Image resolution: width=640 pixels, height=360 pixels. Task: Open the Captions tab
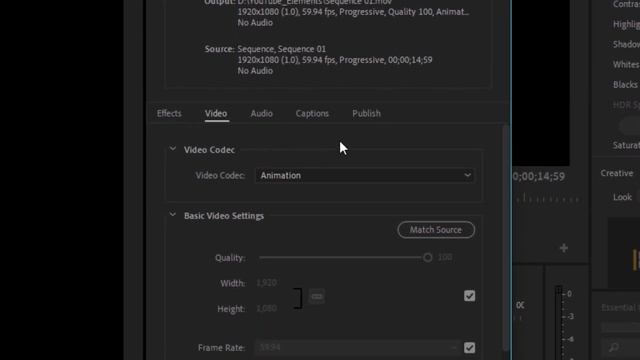point(312,113)
